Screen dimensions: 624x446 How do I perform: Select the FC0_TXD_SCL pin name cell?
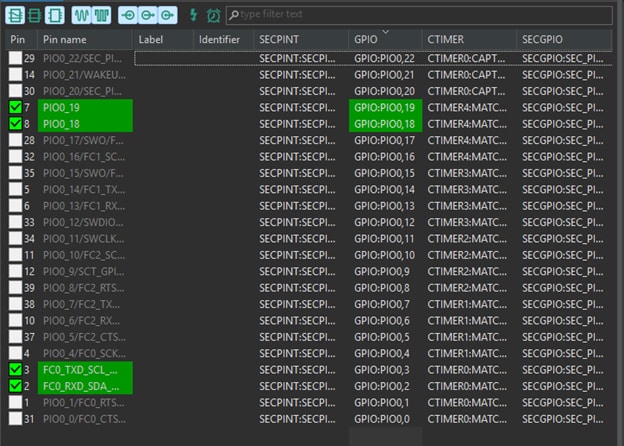(85, 370)
